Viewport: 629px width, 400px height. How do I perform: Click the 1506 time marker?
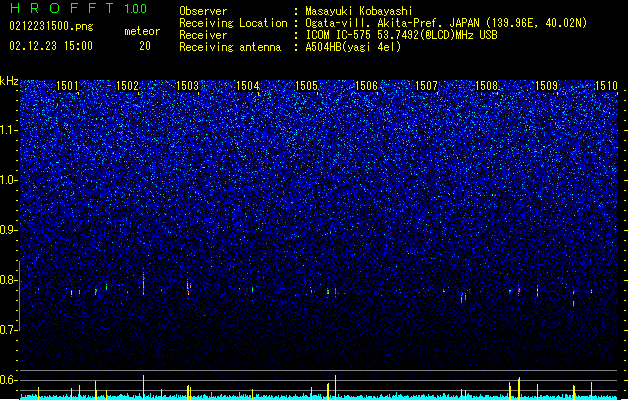point(367,86)
